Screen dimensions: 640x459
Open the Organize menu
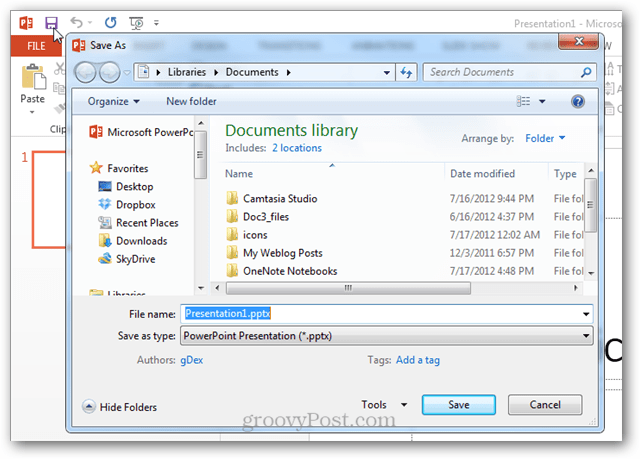point(113,101)
